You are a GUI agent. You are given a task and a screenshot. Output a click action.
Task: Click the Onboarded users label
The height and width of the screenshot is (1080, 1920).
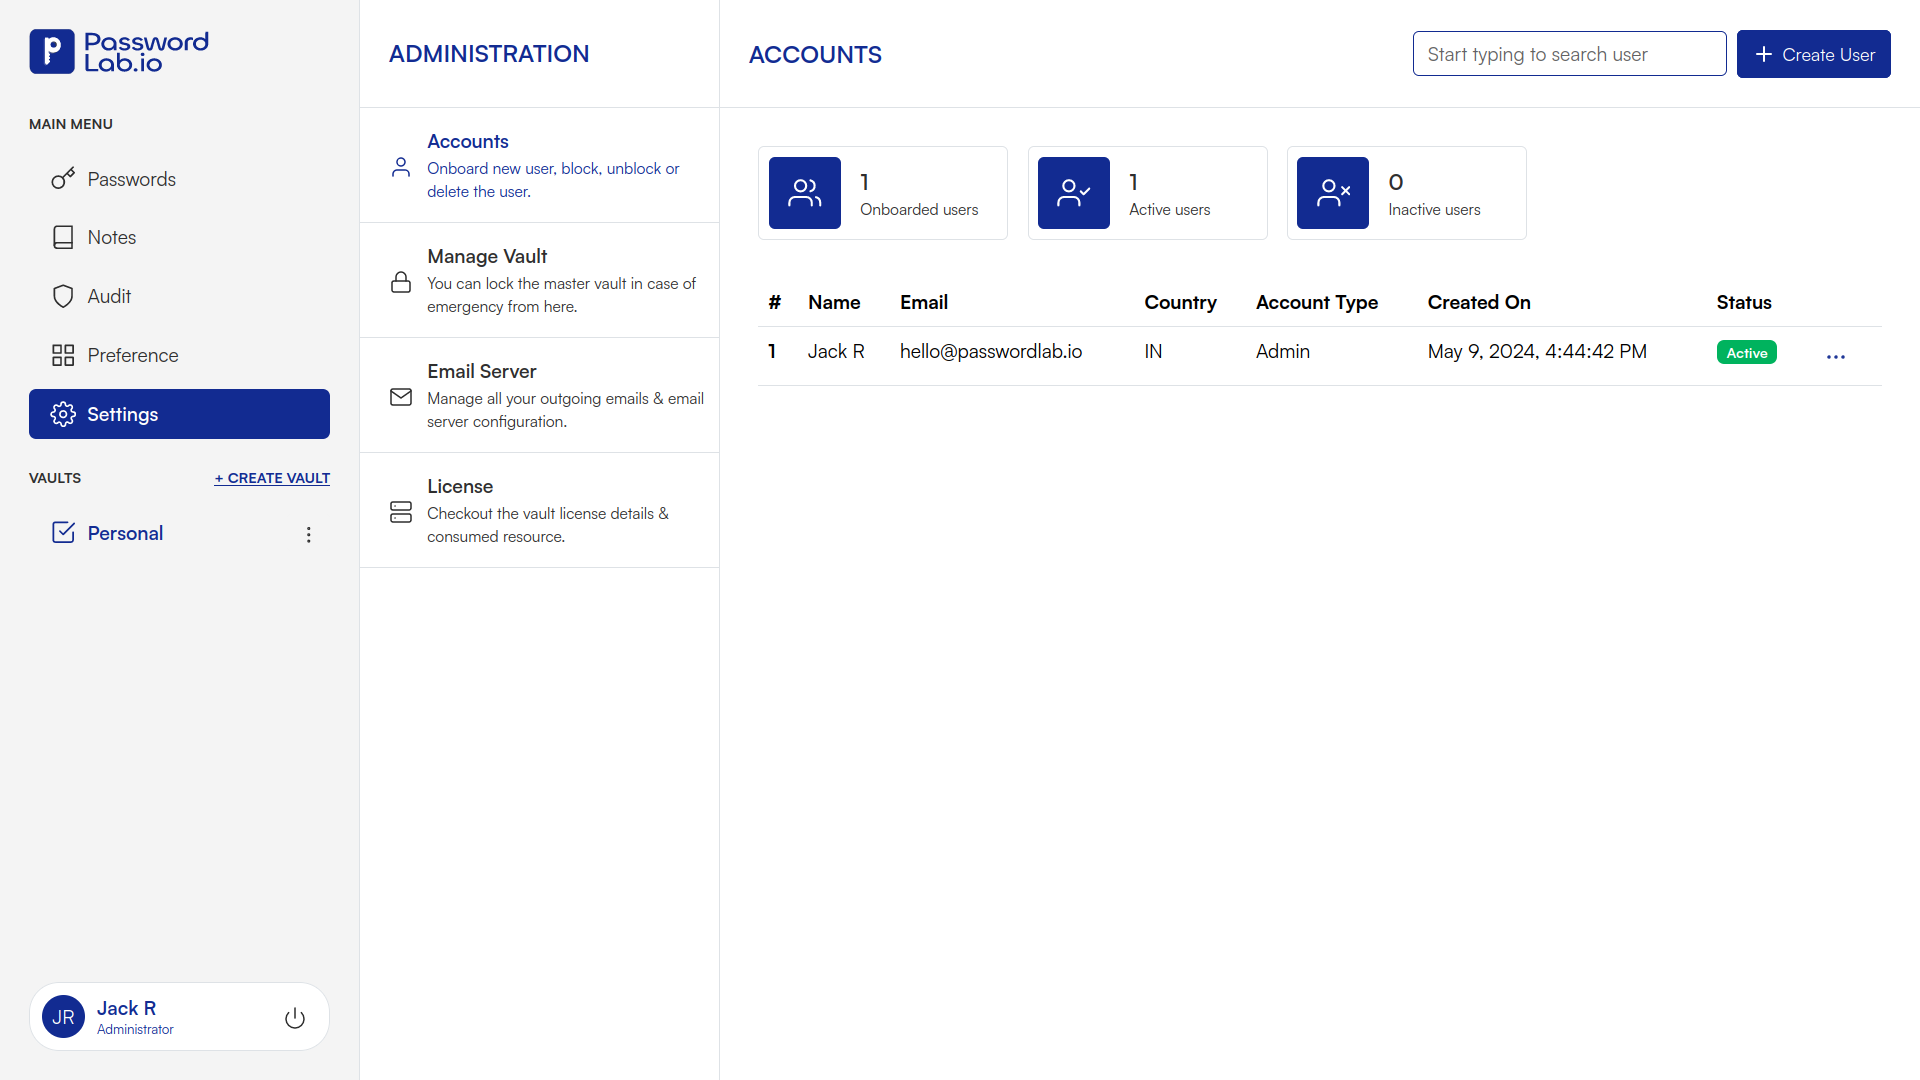(919, 209)
